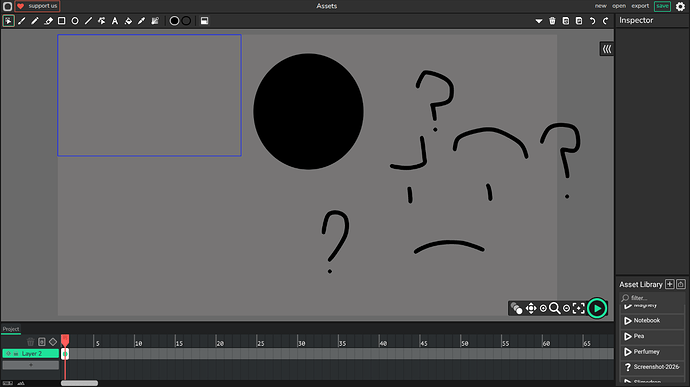This screenshot has height=387, width=690.
Task: Click the open menu item
Action: coord(619,6)
